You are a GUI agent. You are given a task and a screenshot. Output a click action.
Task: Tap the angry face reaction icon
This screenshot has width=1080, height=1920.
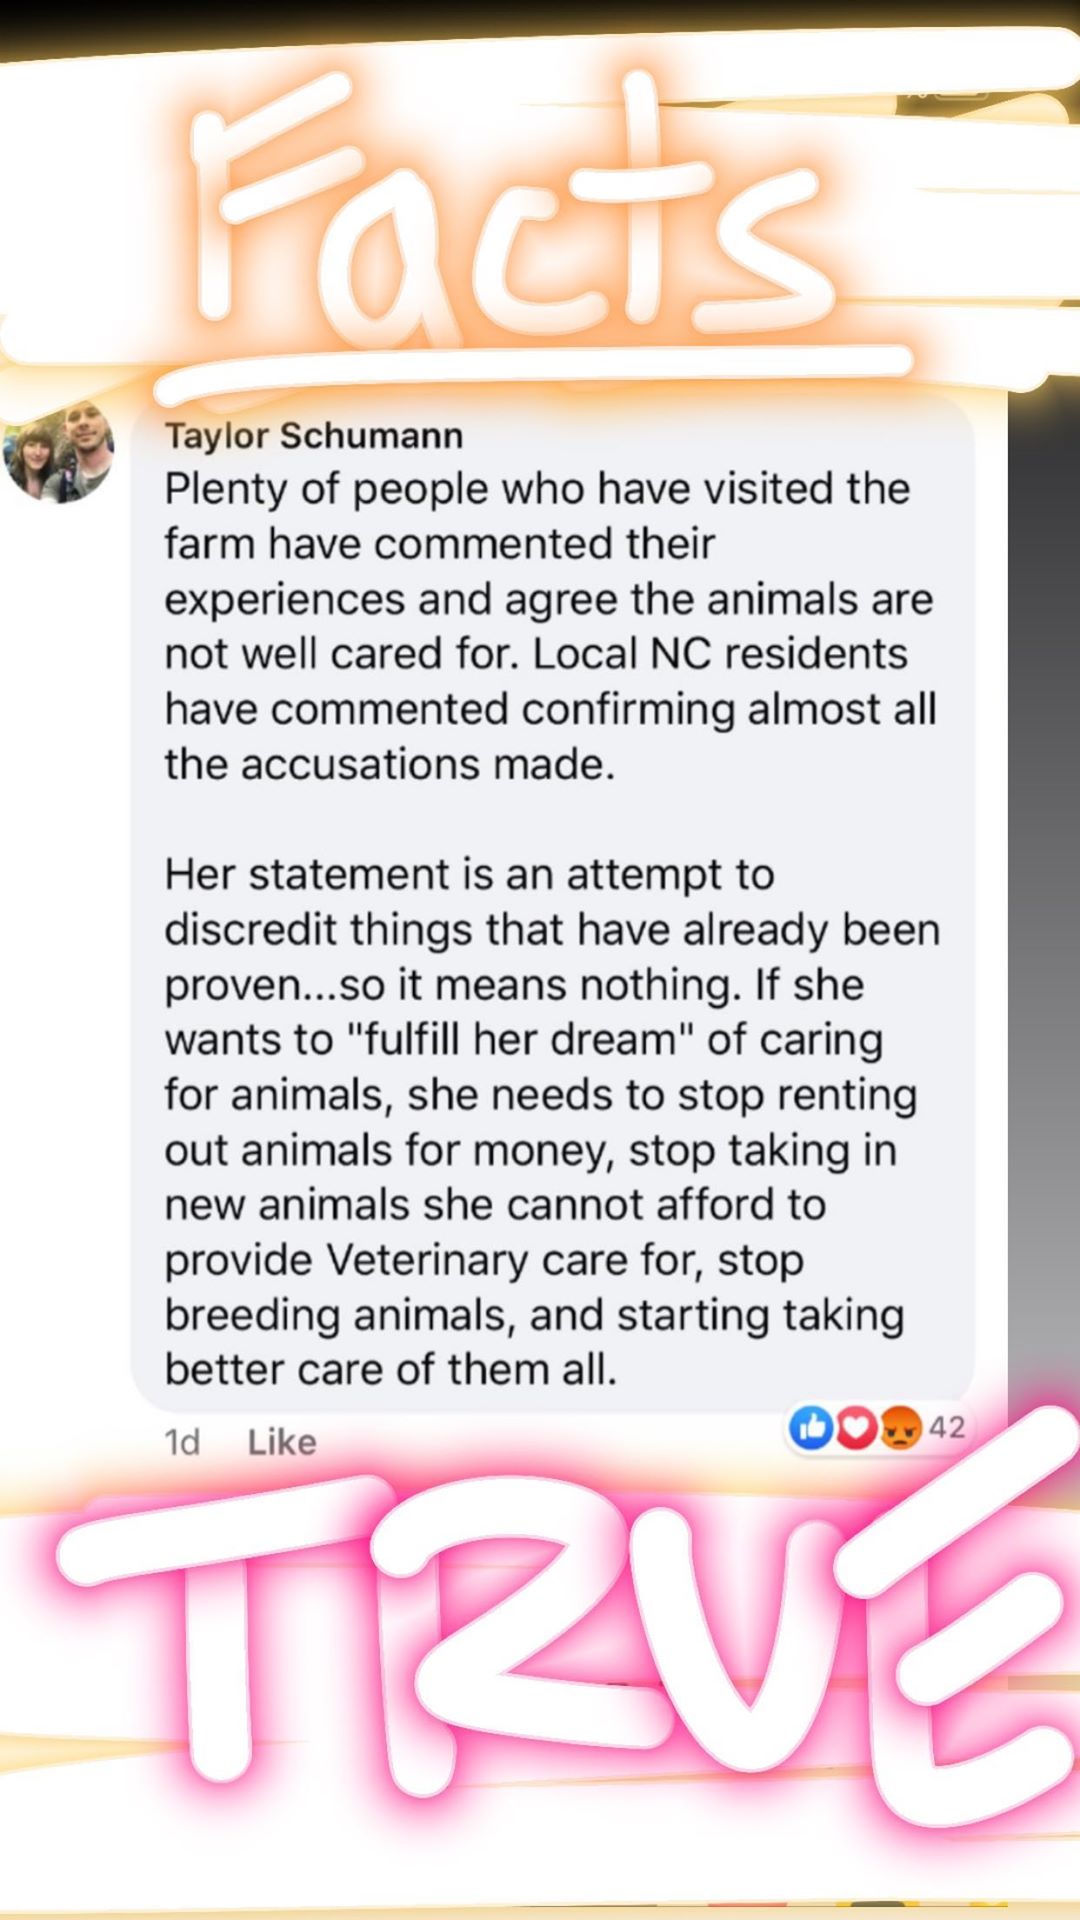tap(899, 1428)
